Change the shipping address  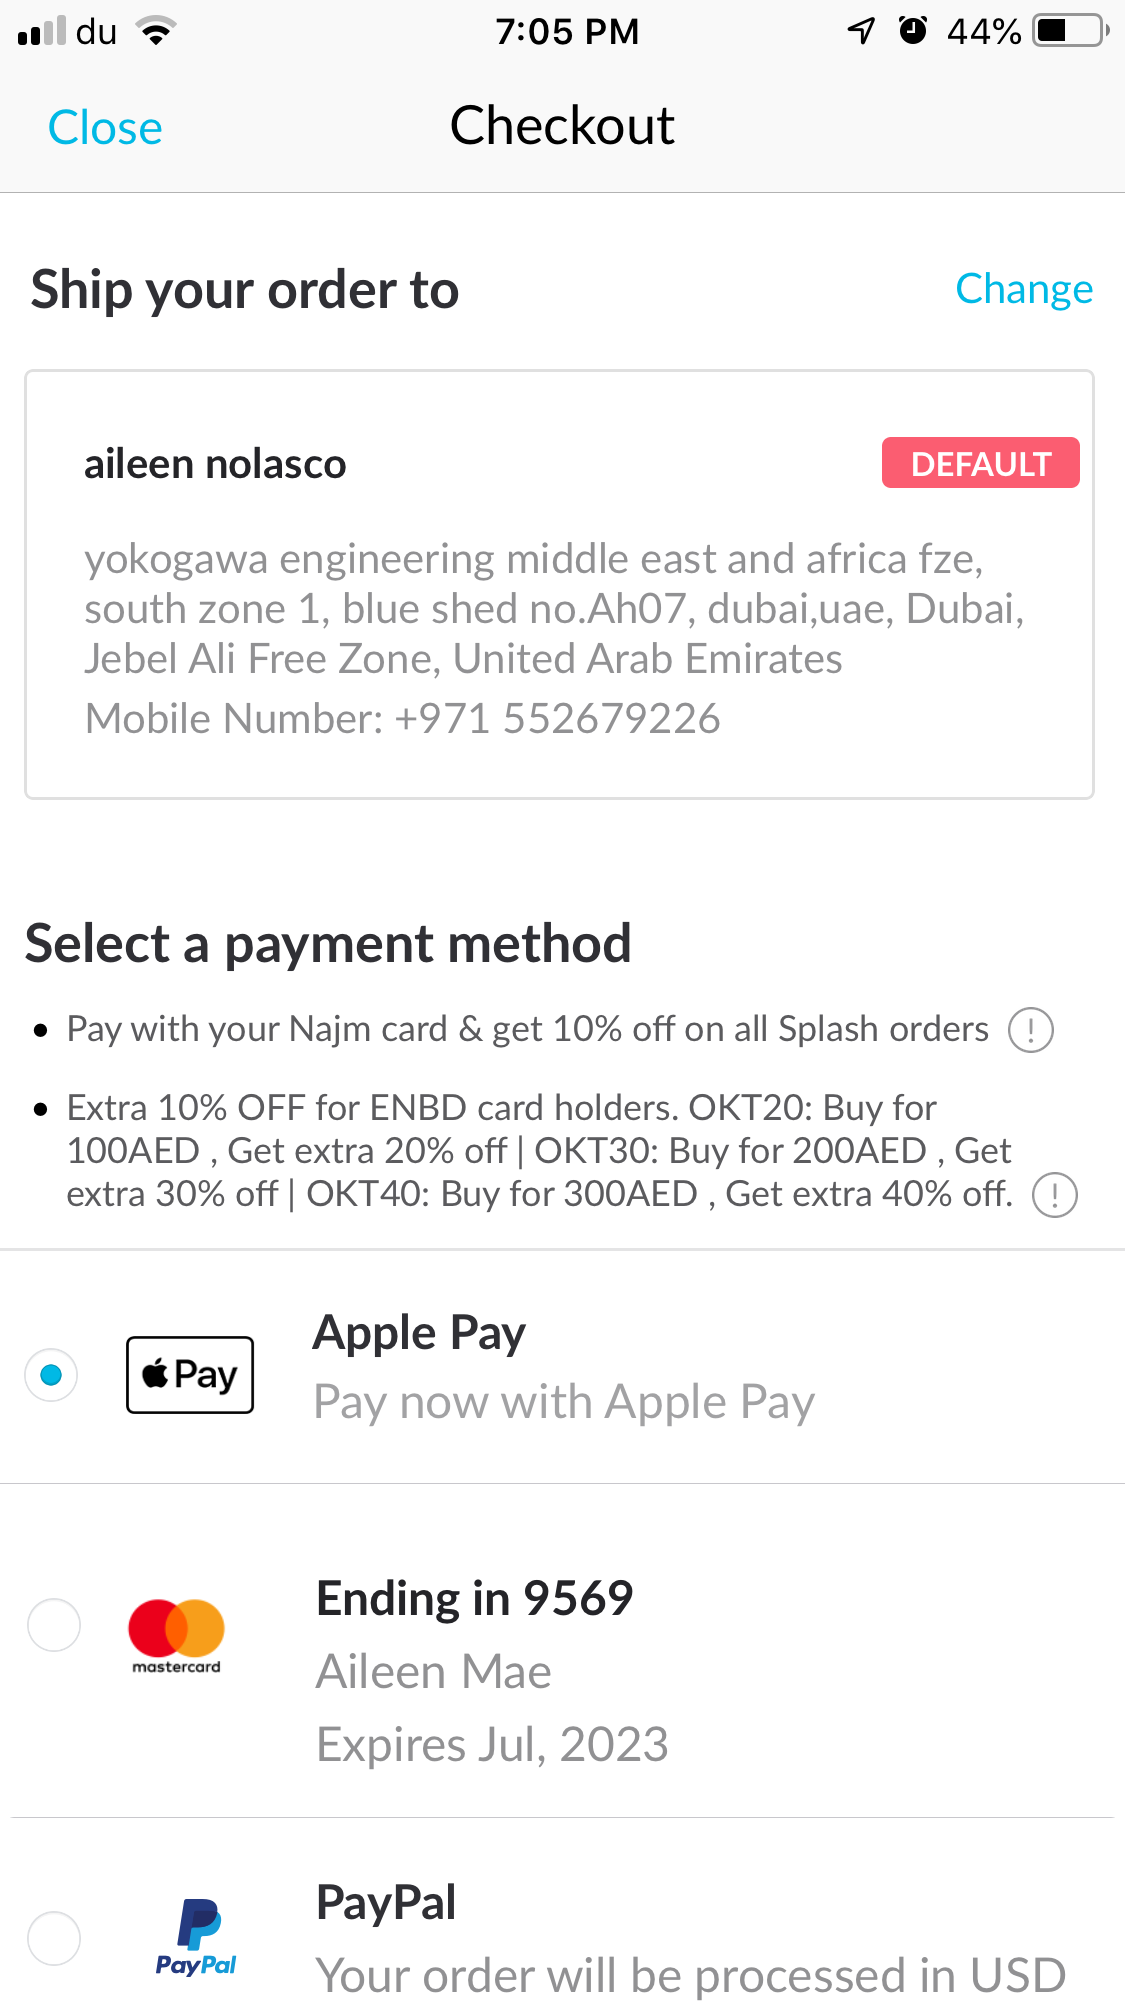tap(1023, 289)
